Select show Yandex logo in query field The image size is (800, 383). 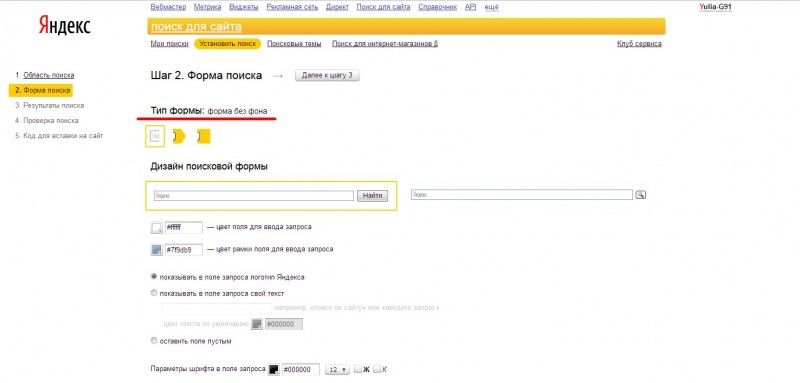154,276
